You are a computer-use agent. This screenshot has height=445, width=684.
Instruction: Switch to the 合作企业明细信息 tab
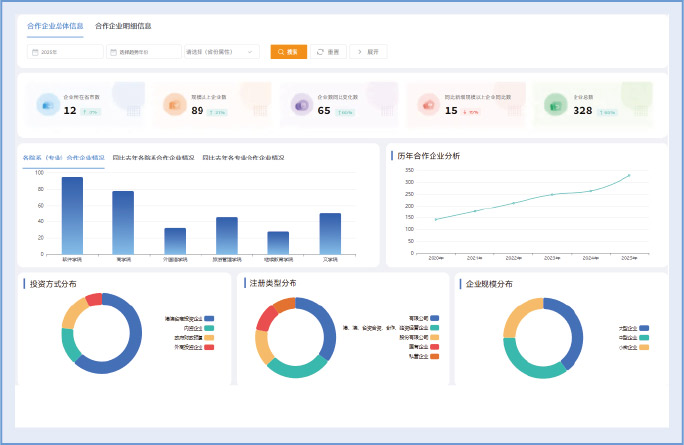tap(123, 26)
